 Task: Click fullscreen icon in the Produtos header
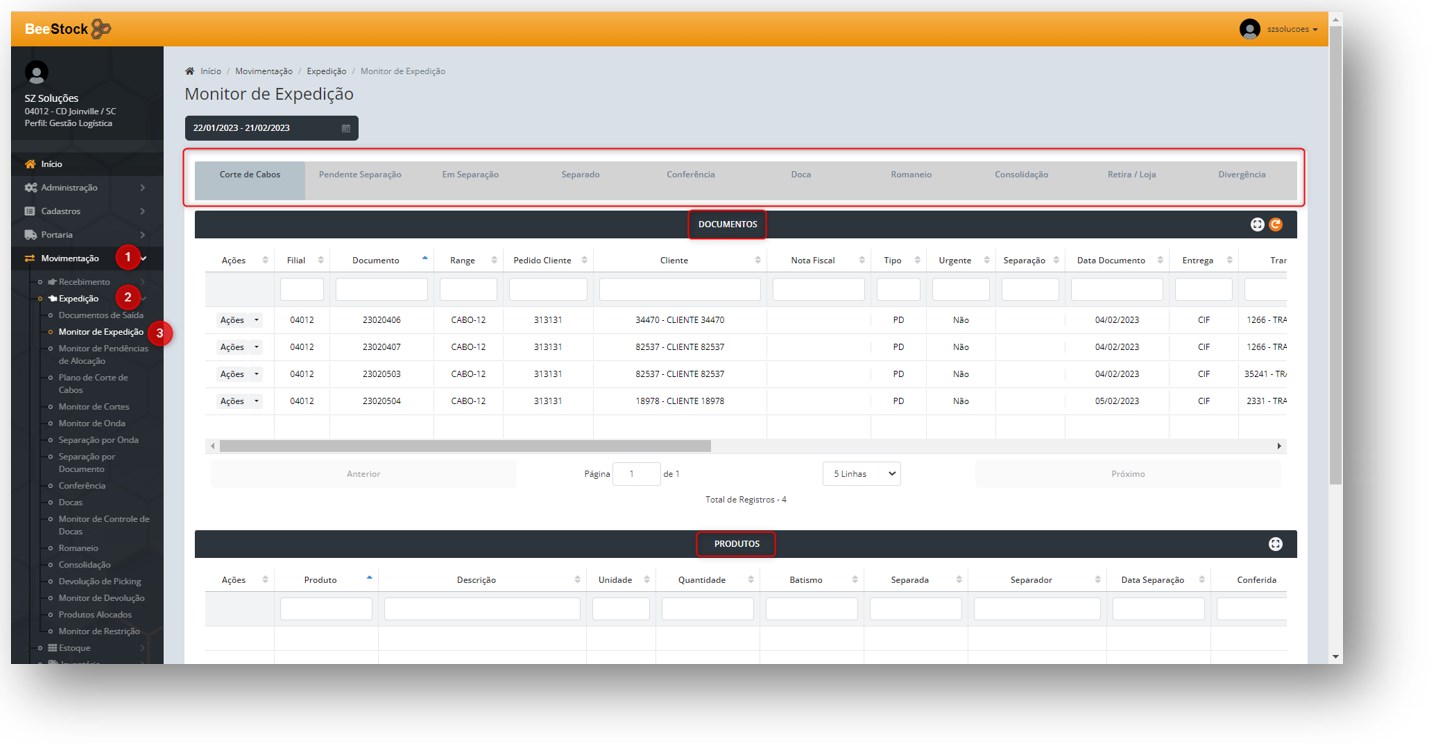[1275, 544]
